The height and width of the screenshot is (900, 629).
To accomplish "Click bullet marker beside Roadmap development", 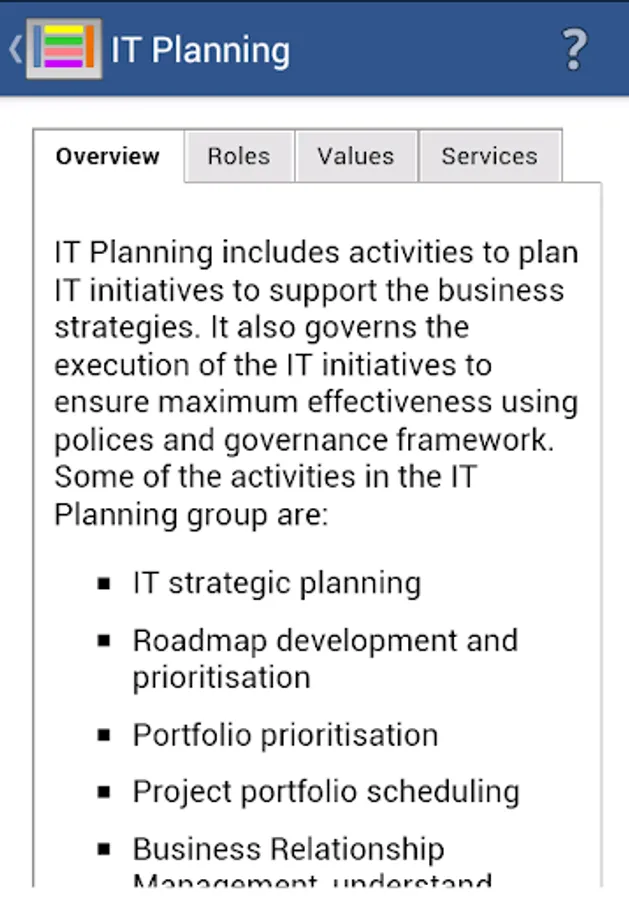I will 104,641.
